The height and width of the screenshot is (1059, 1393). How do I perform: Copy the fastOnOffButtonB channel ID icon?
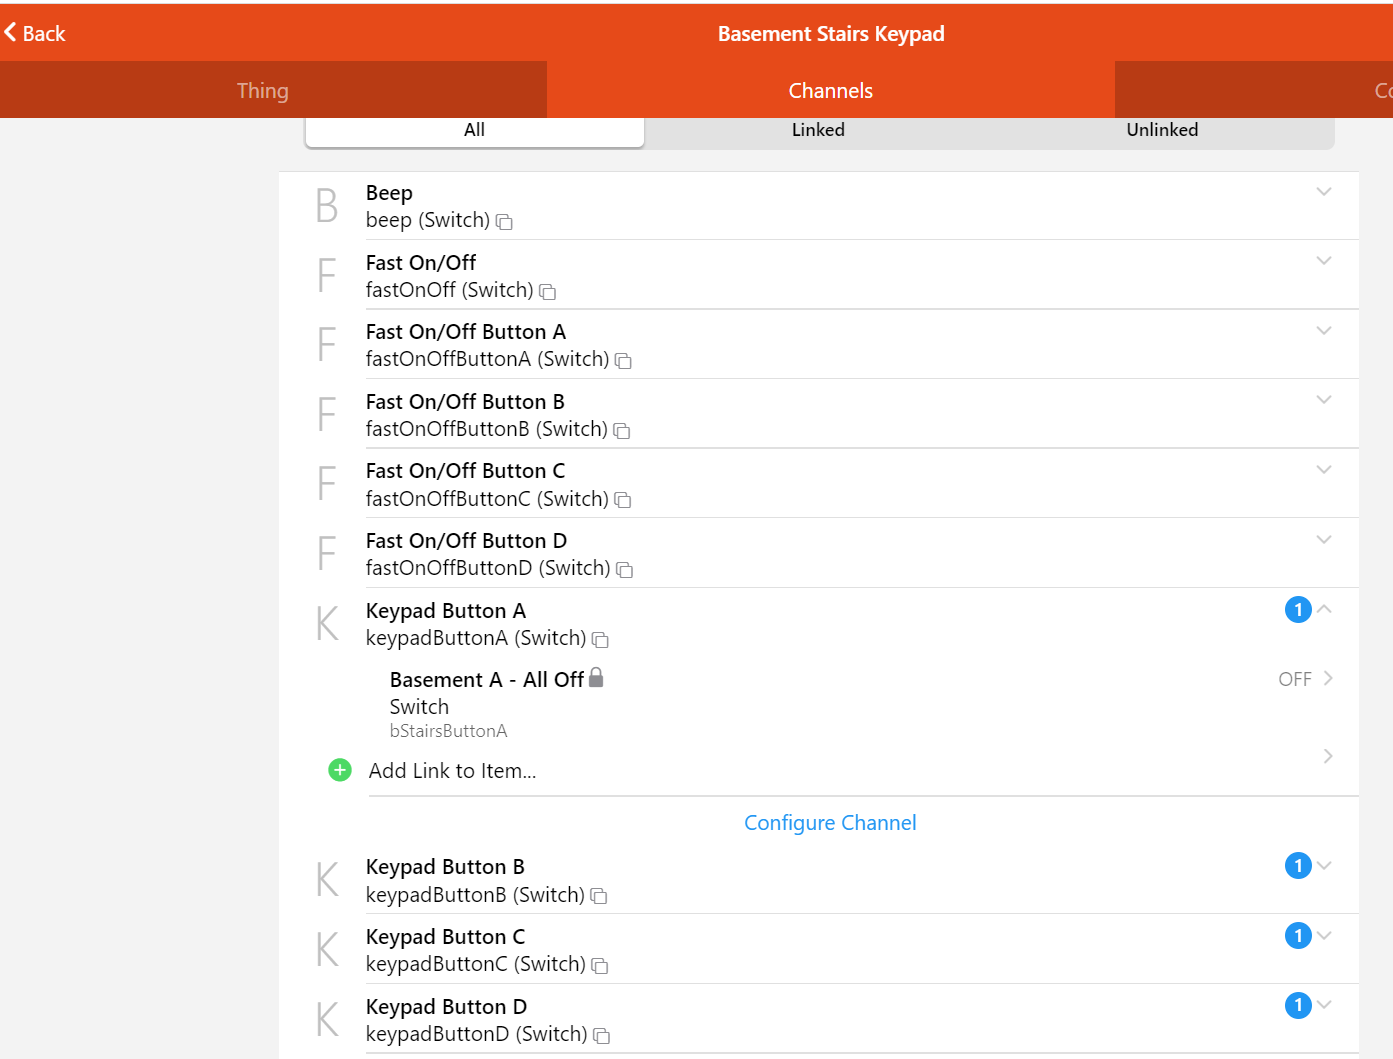pos(622,431)
